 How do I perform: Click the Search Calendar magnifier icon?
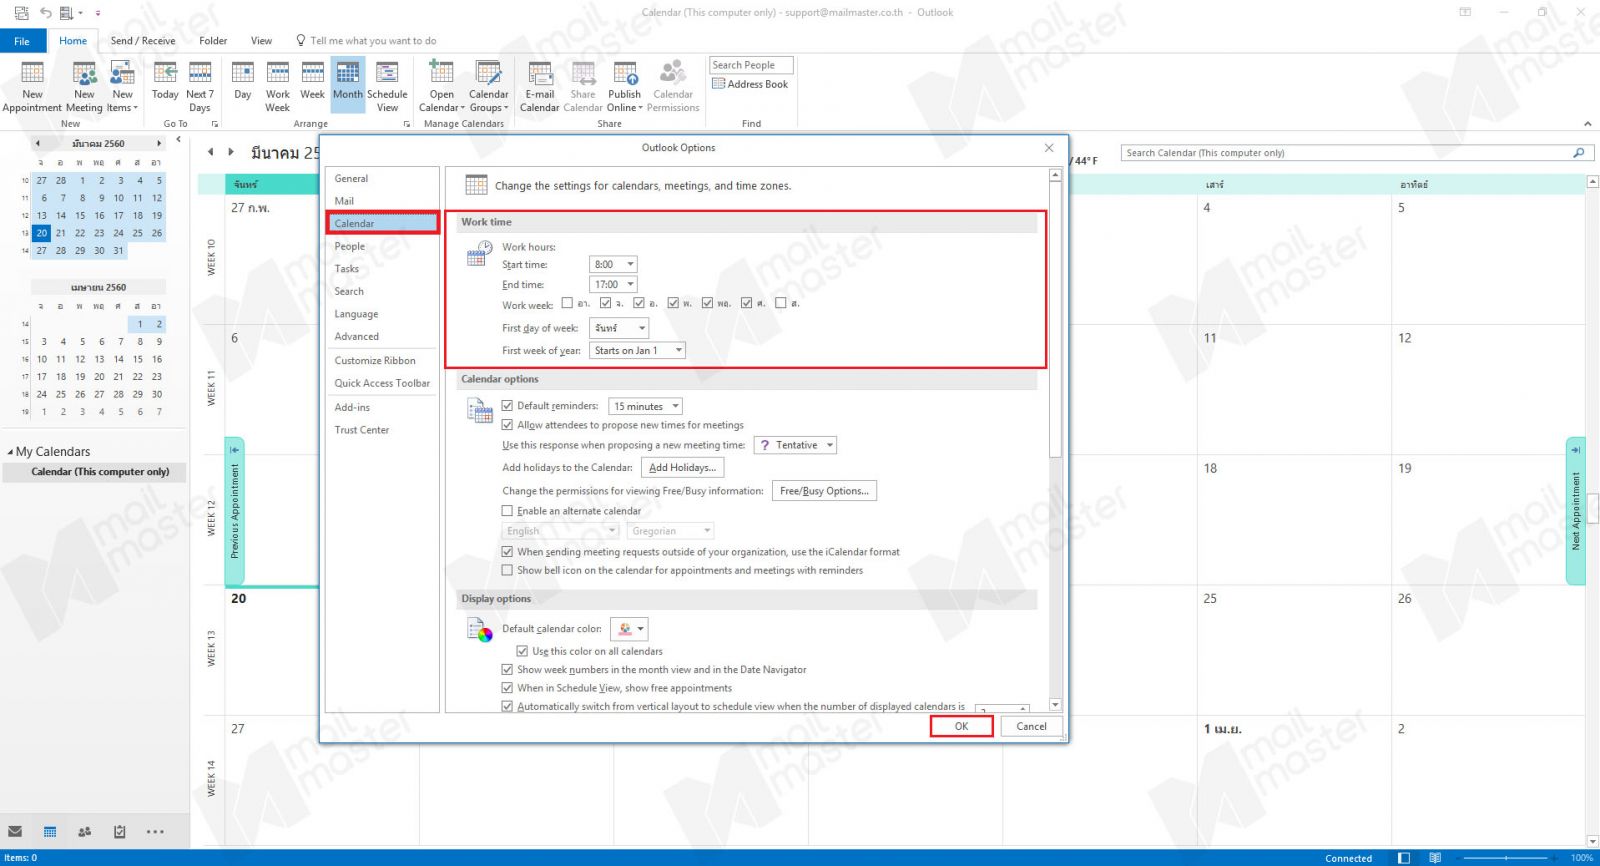1579,153
